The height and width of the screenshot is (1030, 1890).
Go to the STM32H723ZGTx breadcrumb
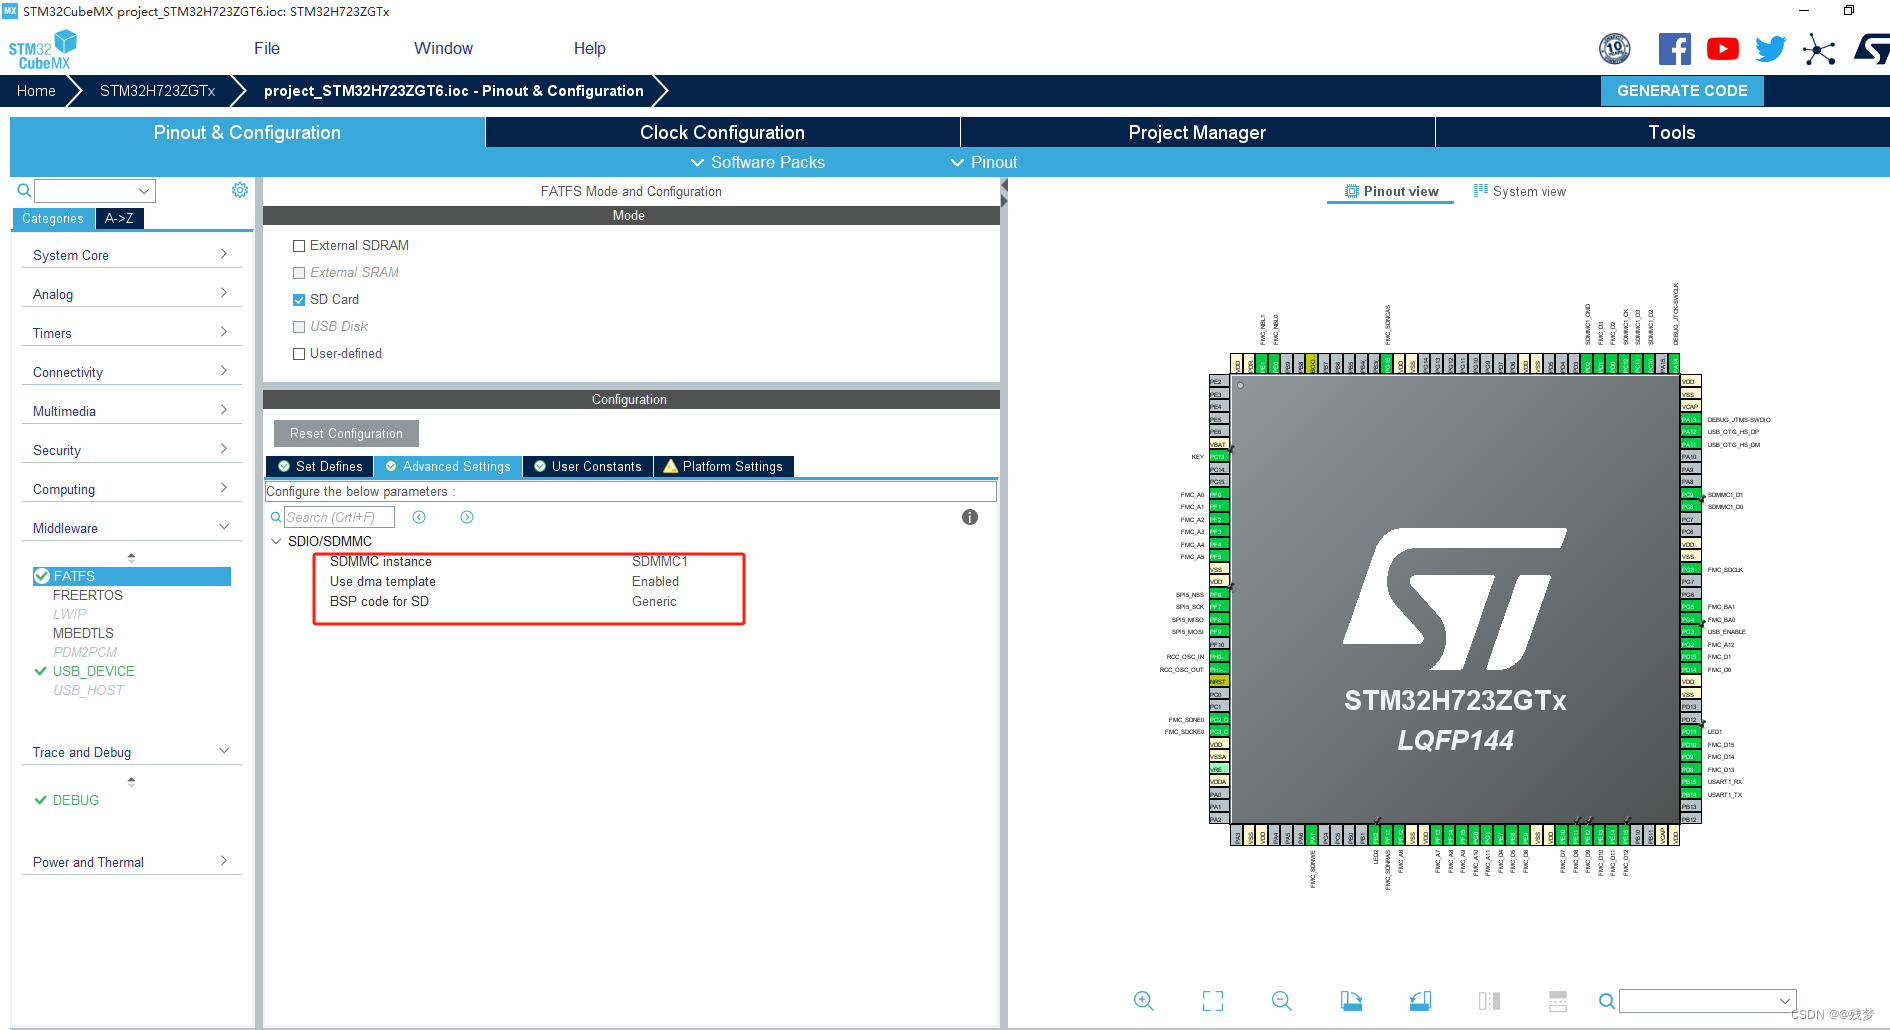158,91
